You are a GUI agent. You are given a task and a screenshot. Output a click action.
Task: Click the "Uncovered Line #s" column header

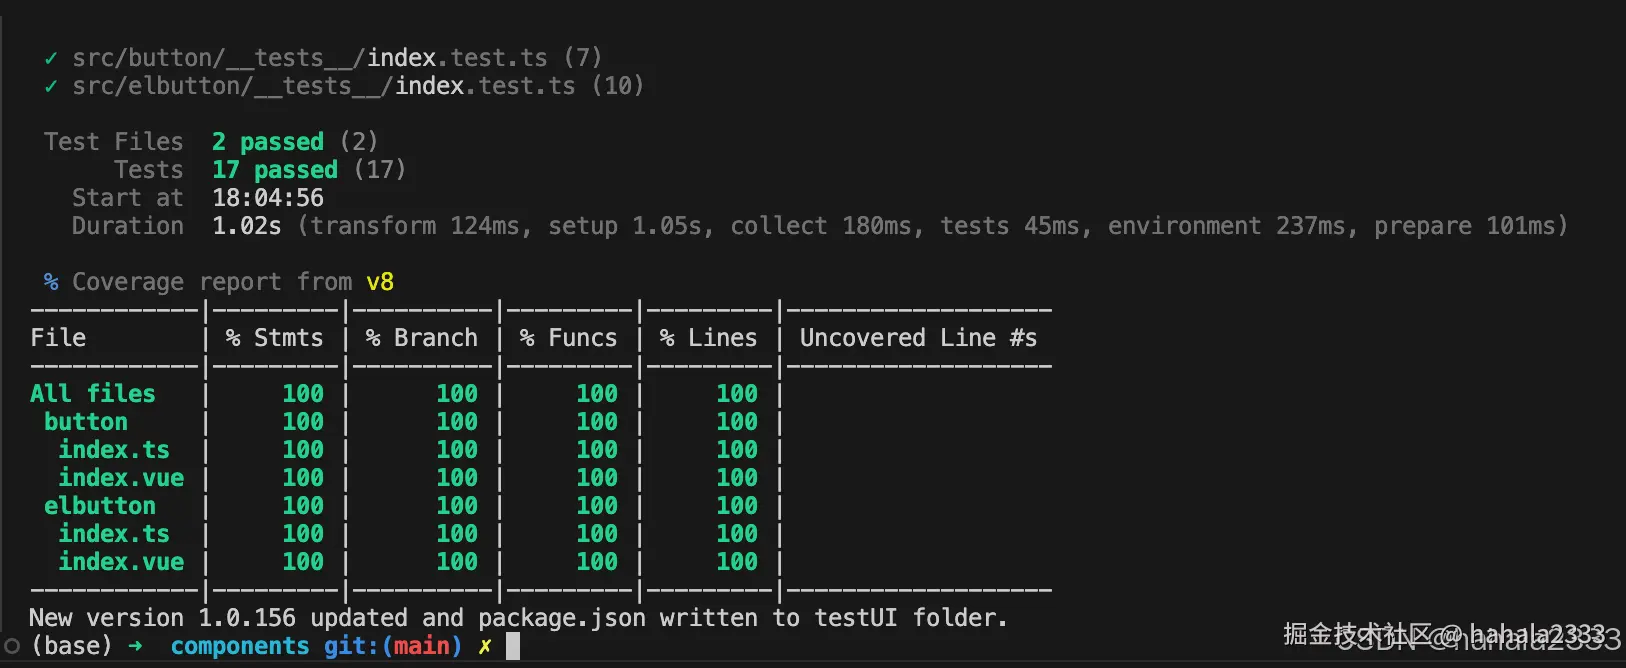point(918,338)
